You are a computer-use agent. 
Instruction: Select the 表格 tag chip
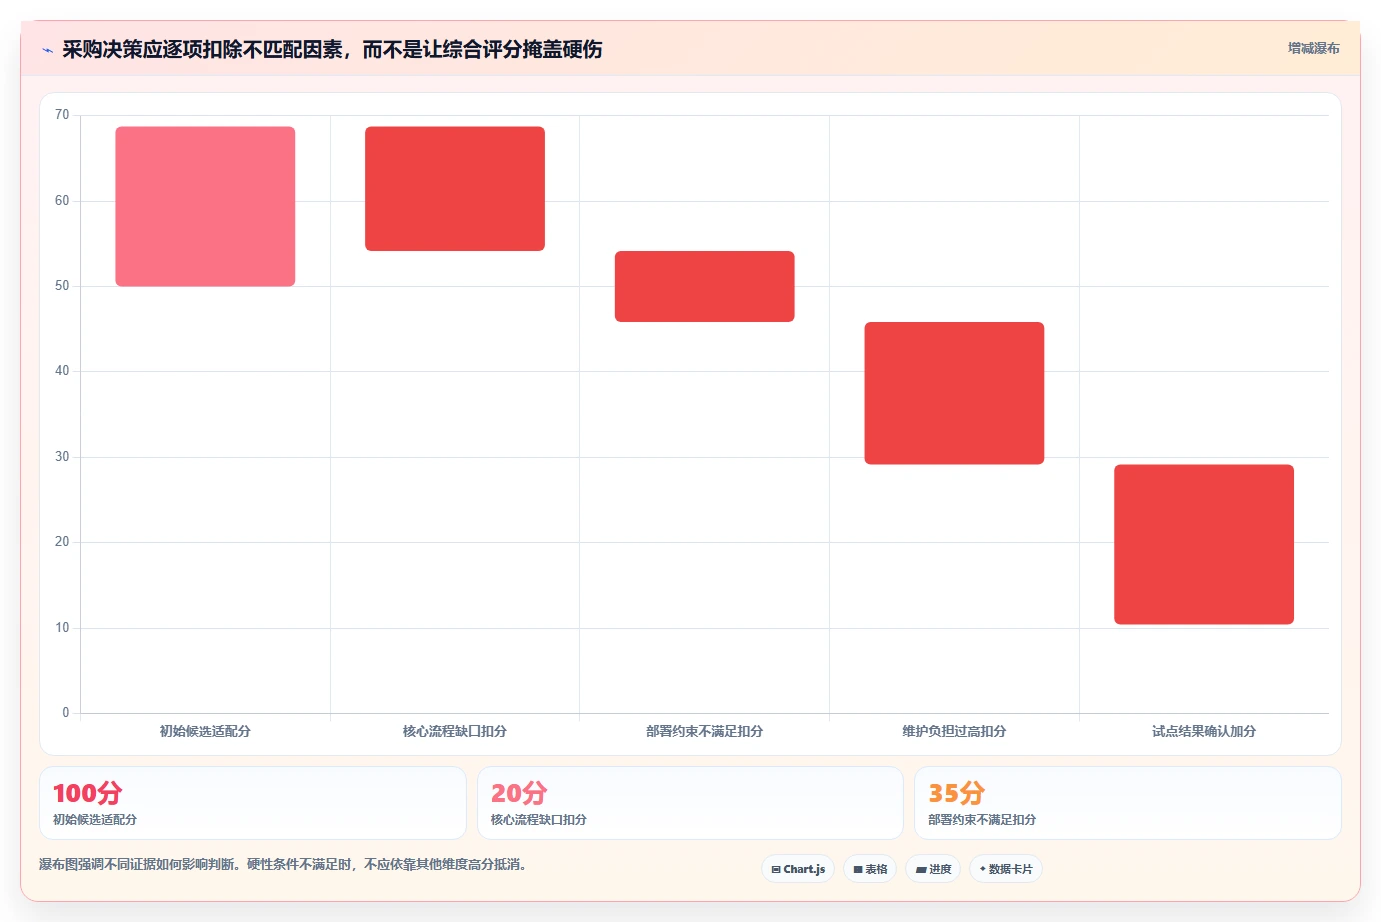870,869
